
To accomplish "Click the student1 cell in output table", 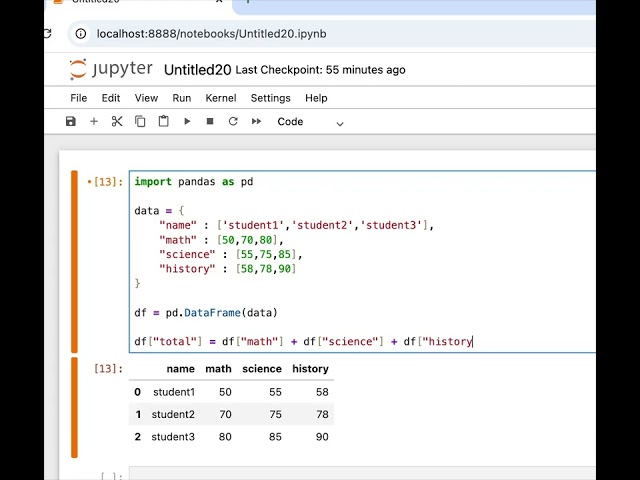I will (174, 392).
